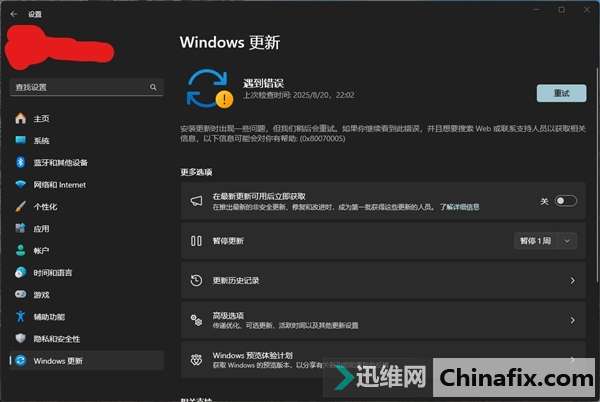600x402 pixels.
Task: Switch to 个性化 settings page
Action: pyautogui.click(x=87, y=207)
